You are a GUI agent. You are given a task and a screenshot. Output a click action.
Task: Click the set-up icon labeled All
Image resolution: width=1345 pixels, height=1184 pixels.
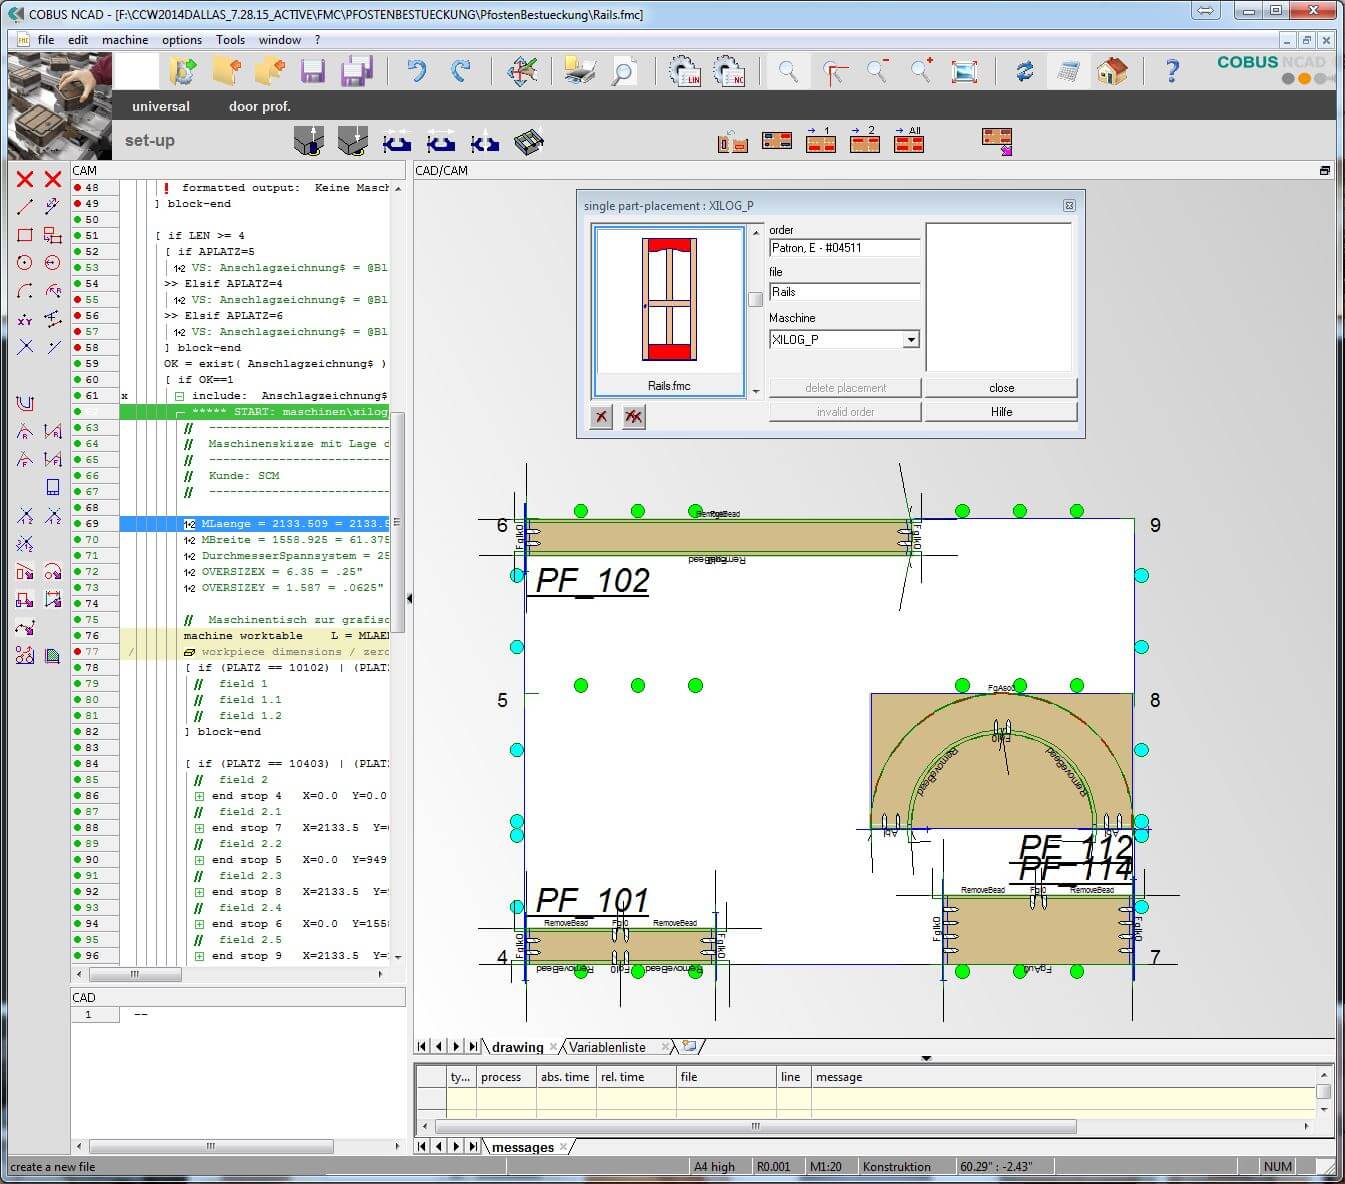click(x=909, y=141)
